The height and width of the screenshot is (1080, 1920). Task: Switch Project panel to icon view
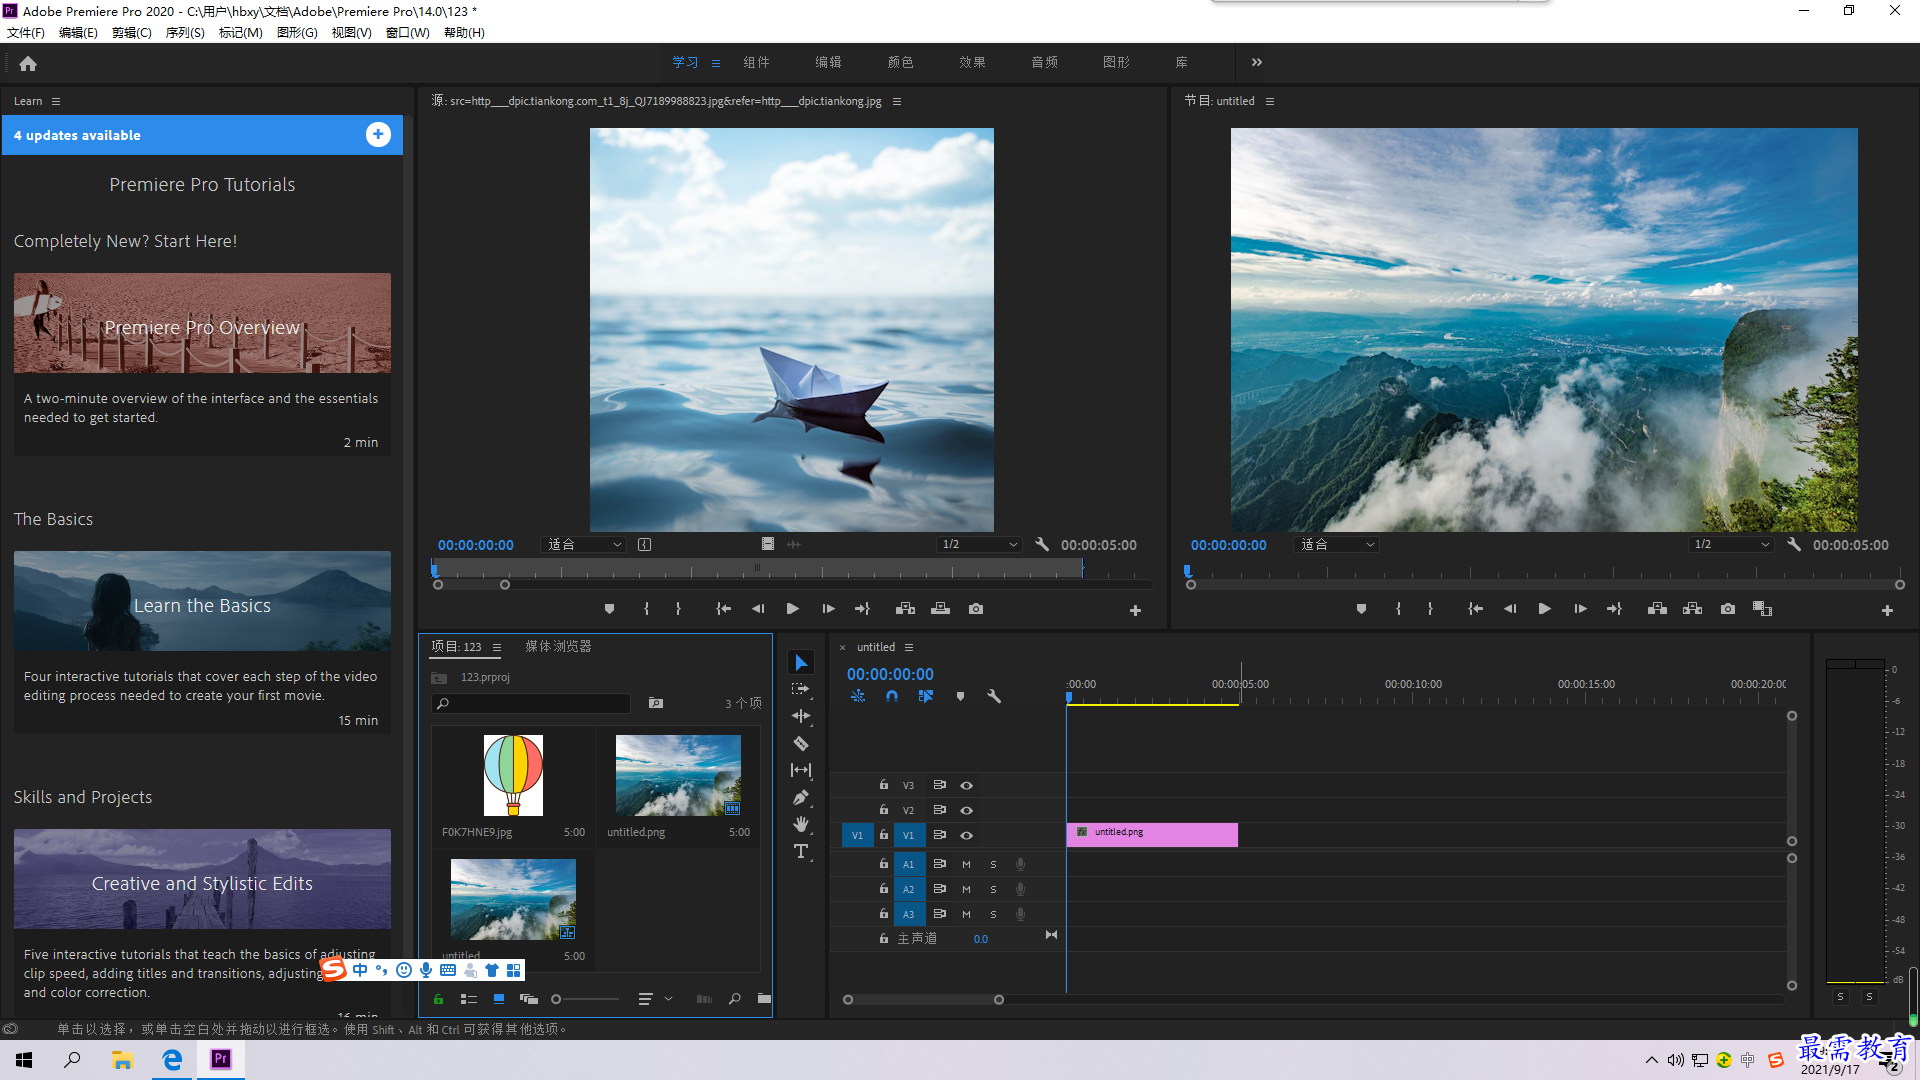pos(498,998)
